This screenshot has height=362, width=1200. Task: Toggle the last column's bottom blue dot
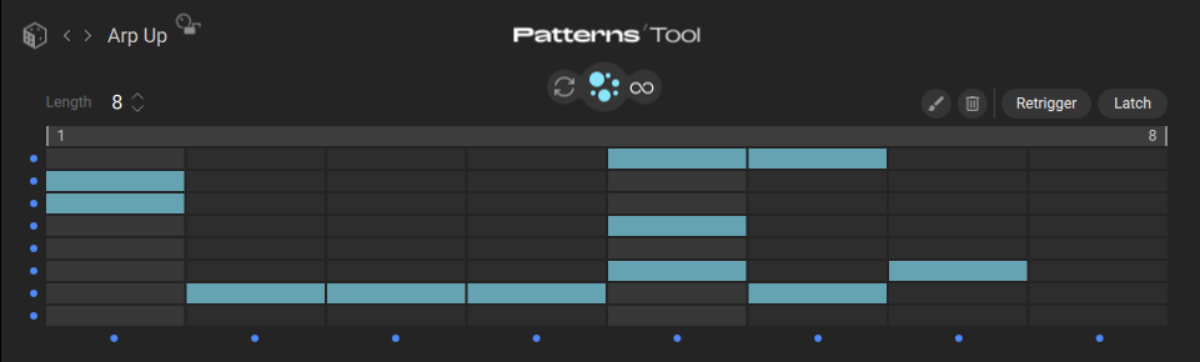pyautogui.click(x=1099, y=338)
